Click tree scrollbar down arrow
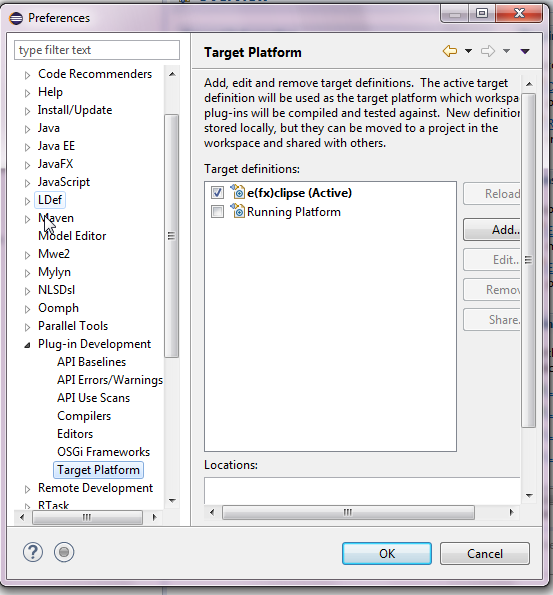This screenshot has width=553, height=595. [172, 501]
